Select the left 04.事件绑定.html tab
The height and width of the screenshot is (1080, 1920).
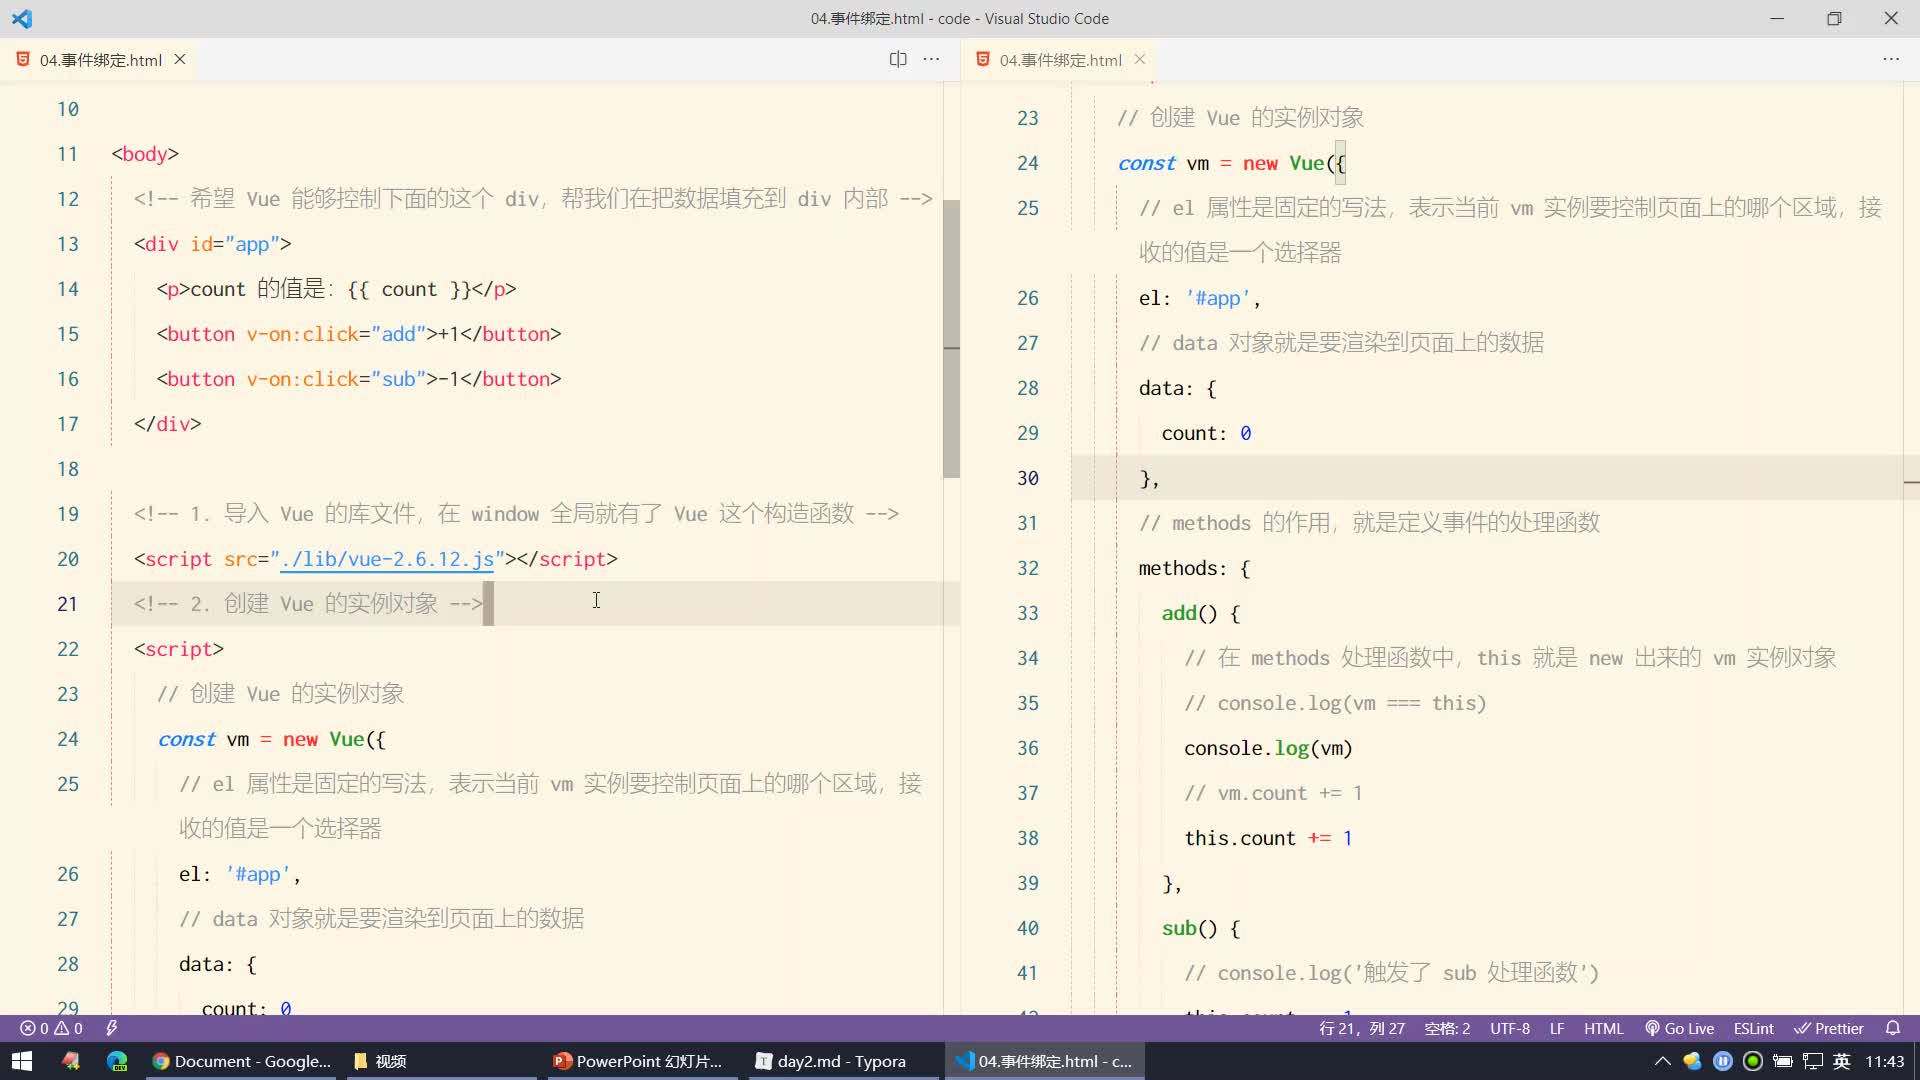point(100,60)
